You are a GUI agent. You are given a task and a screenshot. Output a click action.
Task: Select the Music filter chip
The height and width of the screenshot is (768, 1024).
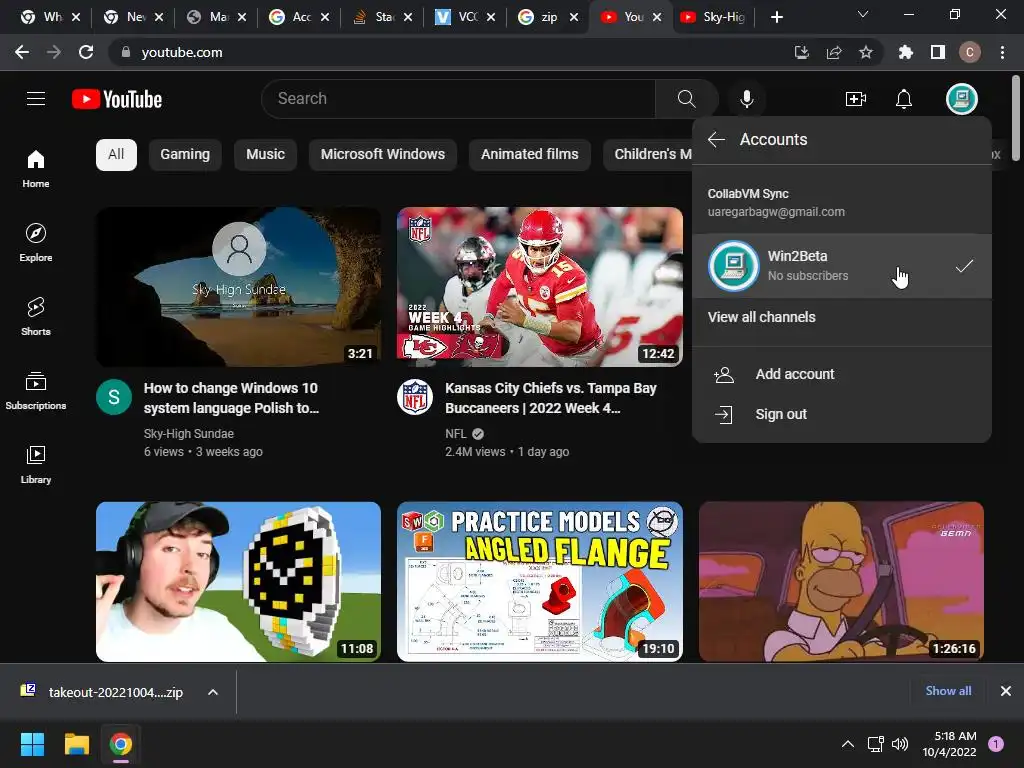coord(265,155)
